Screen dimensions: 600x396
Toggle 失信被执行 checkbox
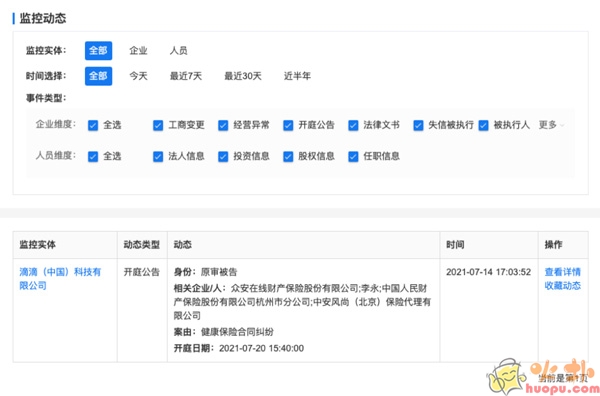[x=418, y=125]
